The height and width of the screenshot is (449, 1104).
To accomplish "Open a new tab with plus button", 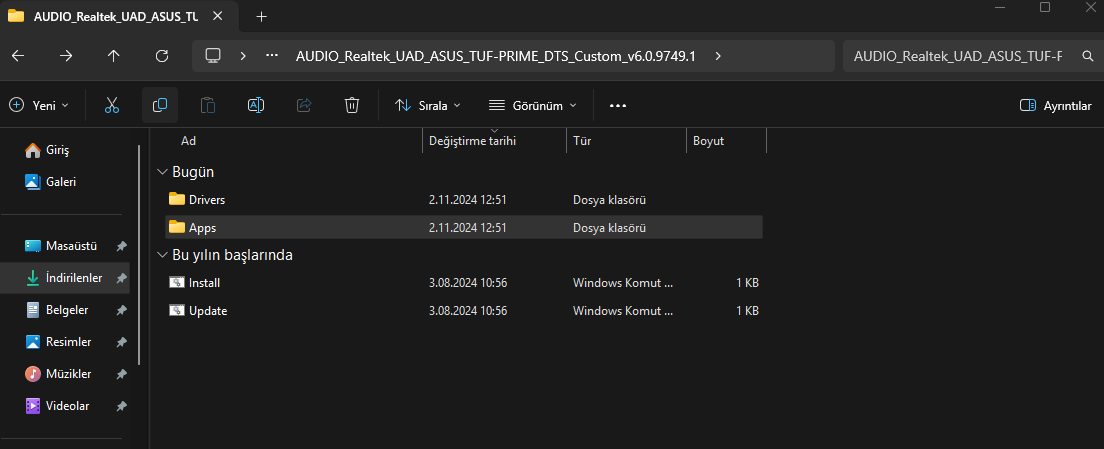I will click(262, 17).
